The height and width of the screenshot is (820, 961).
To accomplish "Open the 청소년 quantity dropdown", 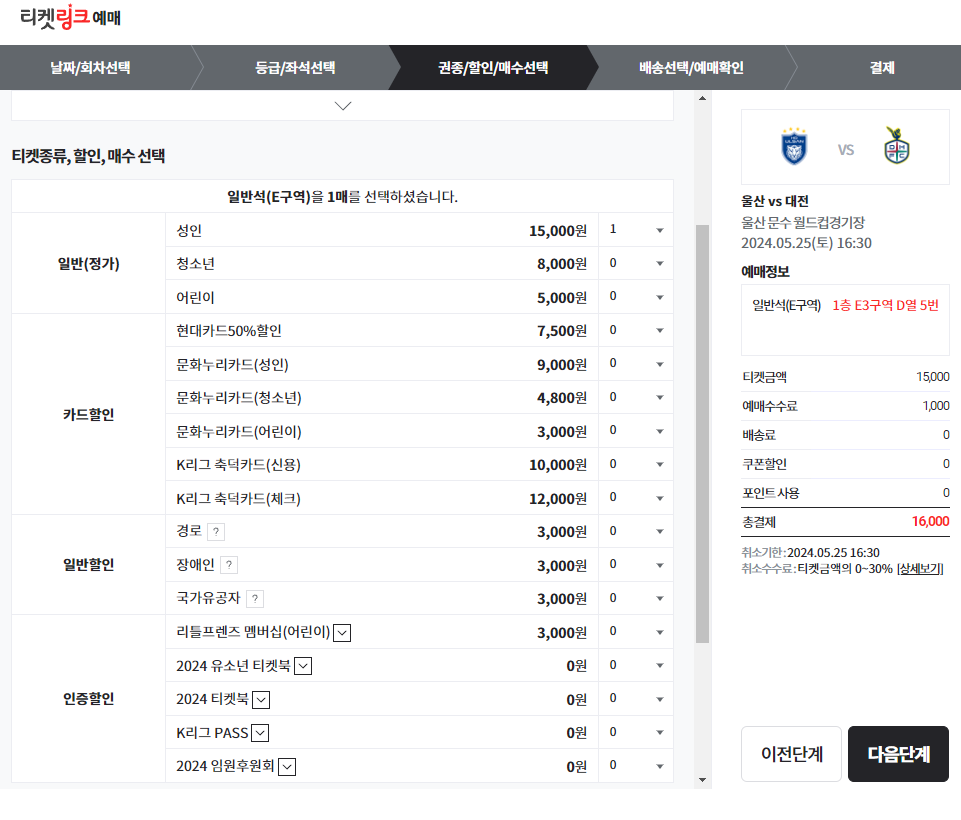I will pyautogui.click(x=636, y=264).
